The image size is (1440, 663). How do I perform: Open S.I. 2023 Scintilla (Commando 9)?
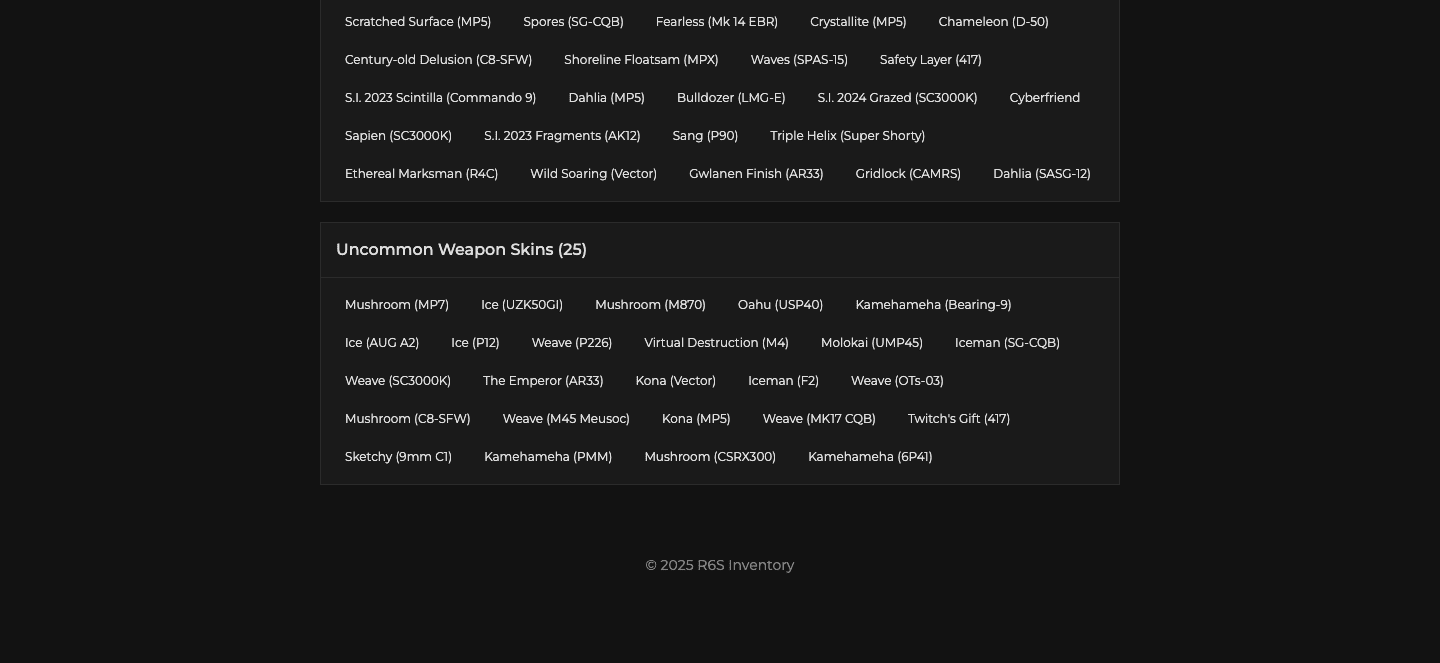[x=440, y=98]
